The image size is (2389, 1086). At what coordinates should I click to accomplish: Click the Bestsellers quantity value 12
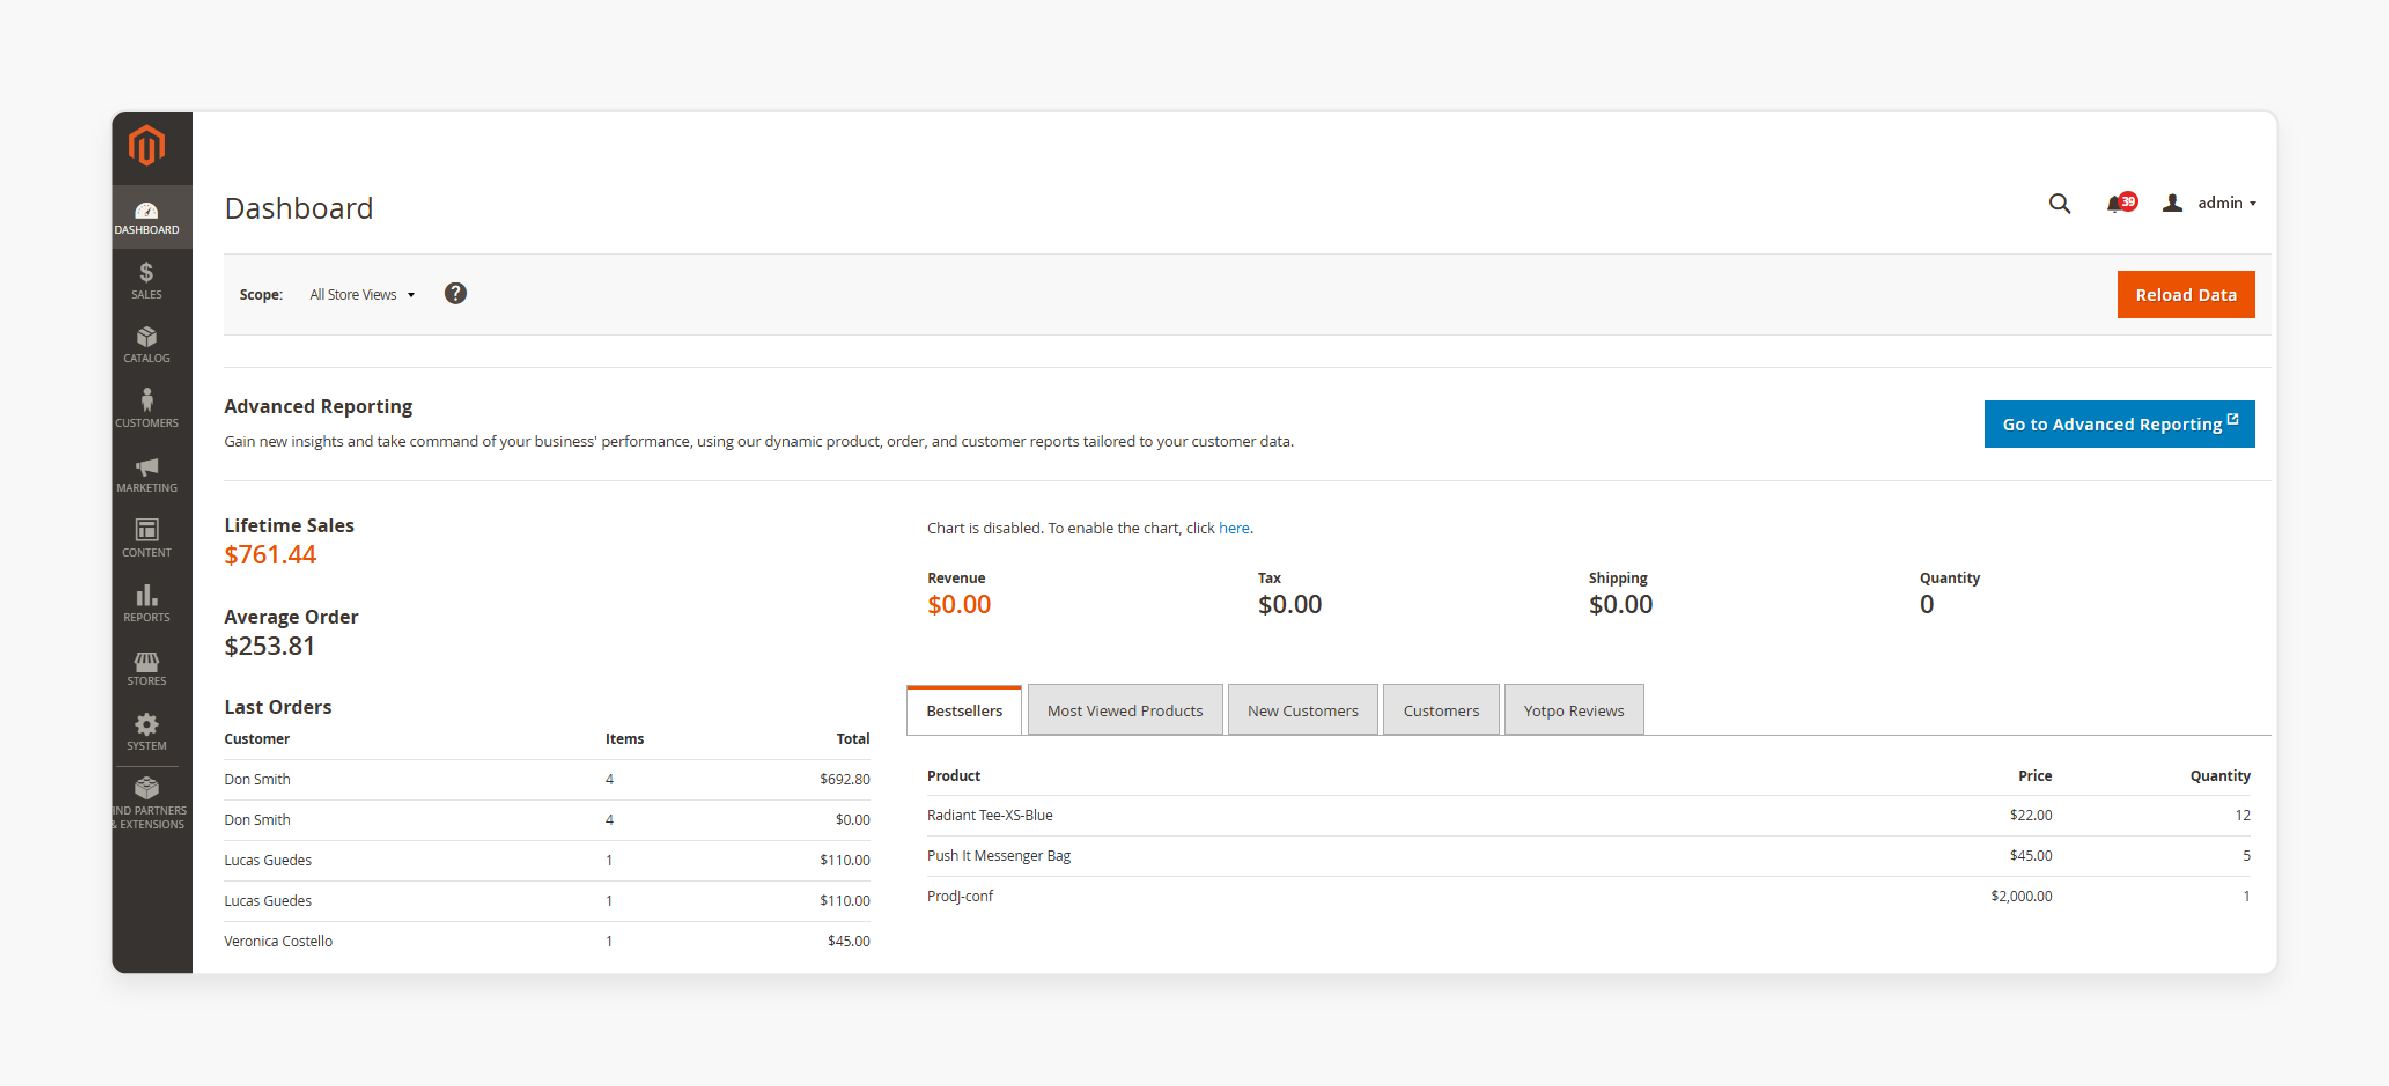pos(2242,815)
